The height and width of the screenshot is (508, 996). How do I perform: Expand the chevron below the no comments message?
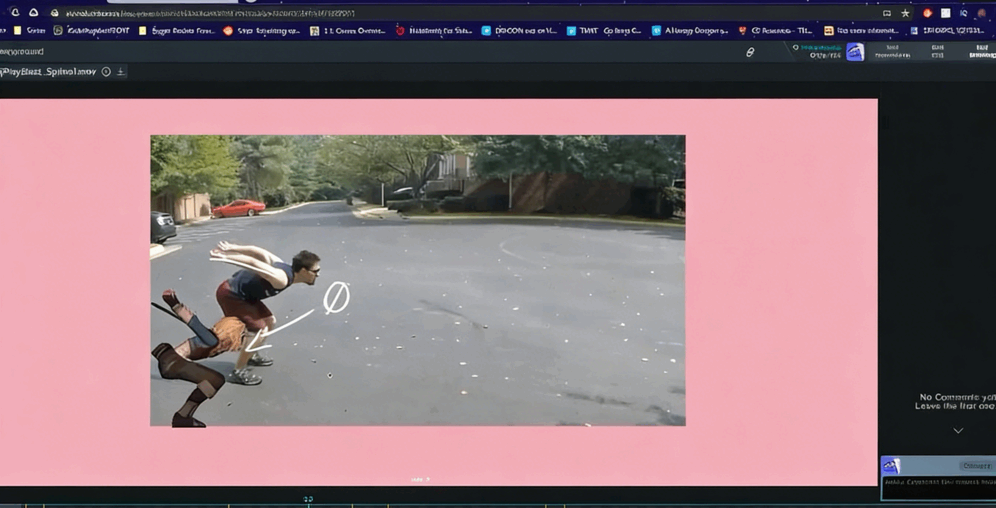coord(957,431)
